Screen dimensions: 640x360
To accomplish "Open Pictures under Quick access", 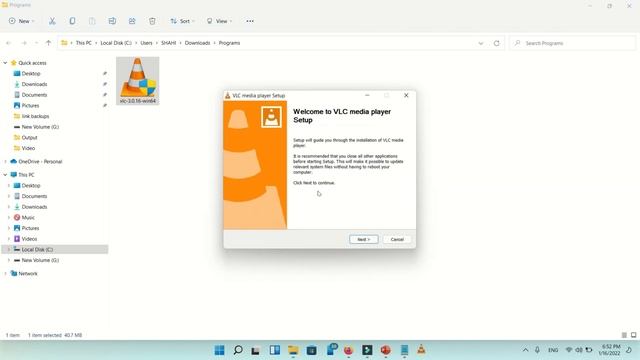I will pyautogui.click(x=30, y=105).
